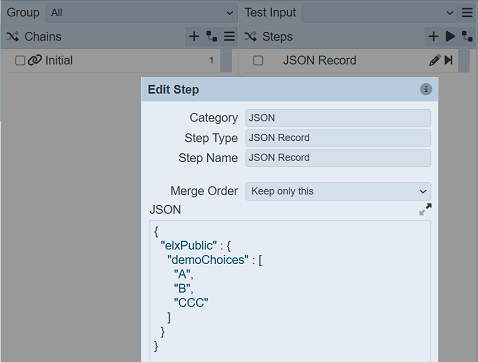Open the Steps hierarchy diagram icon
Image resolution: width=478 pixels, height=362 pixels.
pyautogui.click(x=467, y=36)
